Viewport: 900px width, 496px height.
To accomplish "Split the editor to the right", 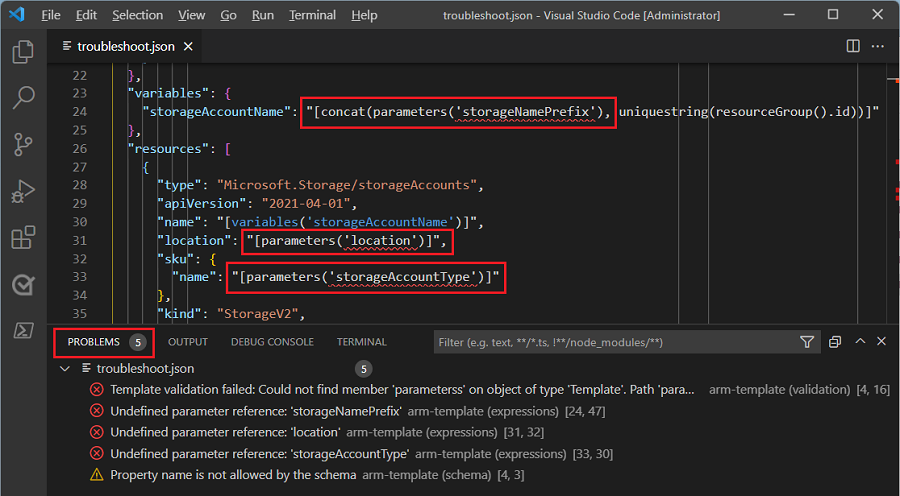I will coord(853,46).
